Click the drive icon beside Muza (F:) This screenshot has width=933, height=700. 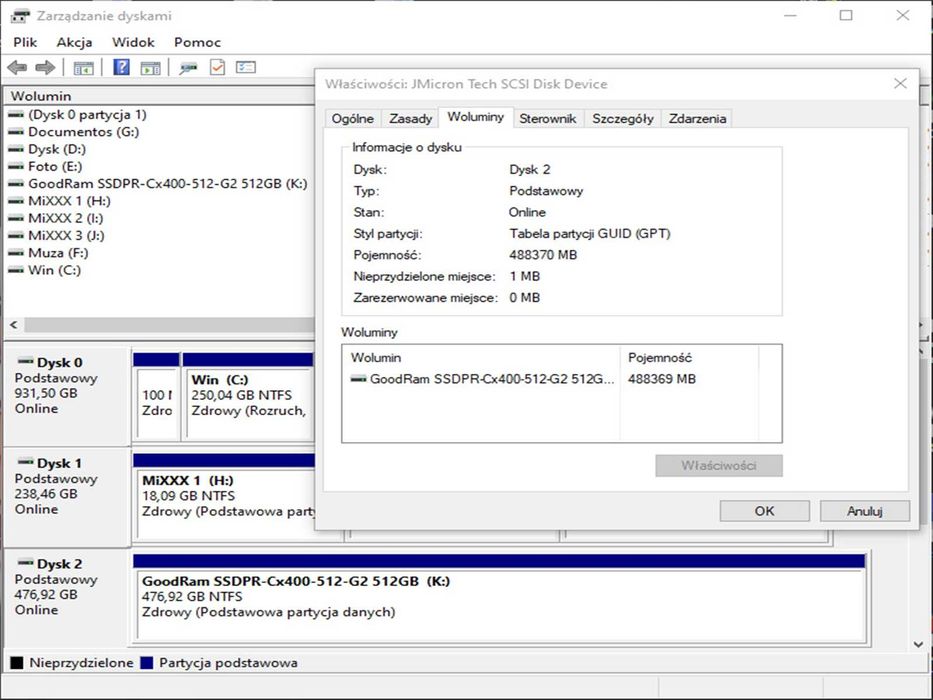[x=16, y=252]
